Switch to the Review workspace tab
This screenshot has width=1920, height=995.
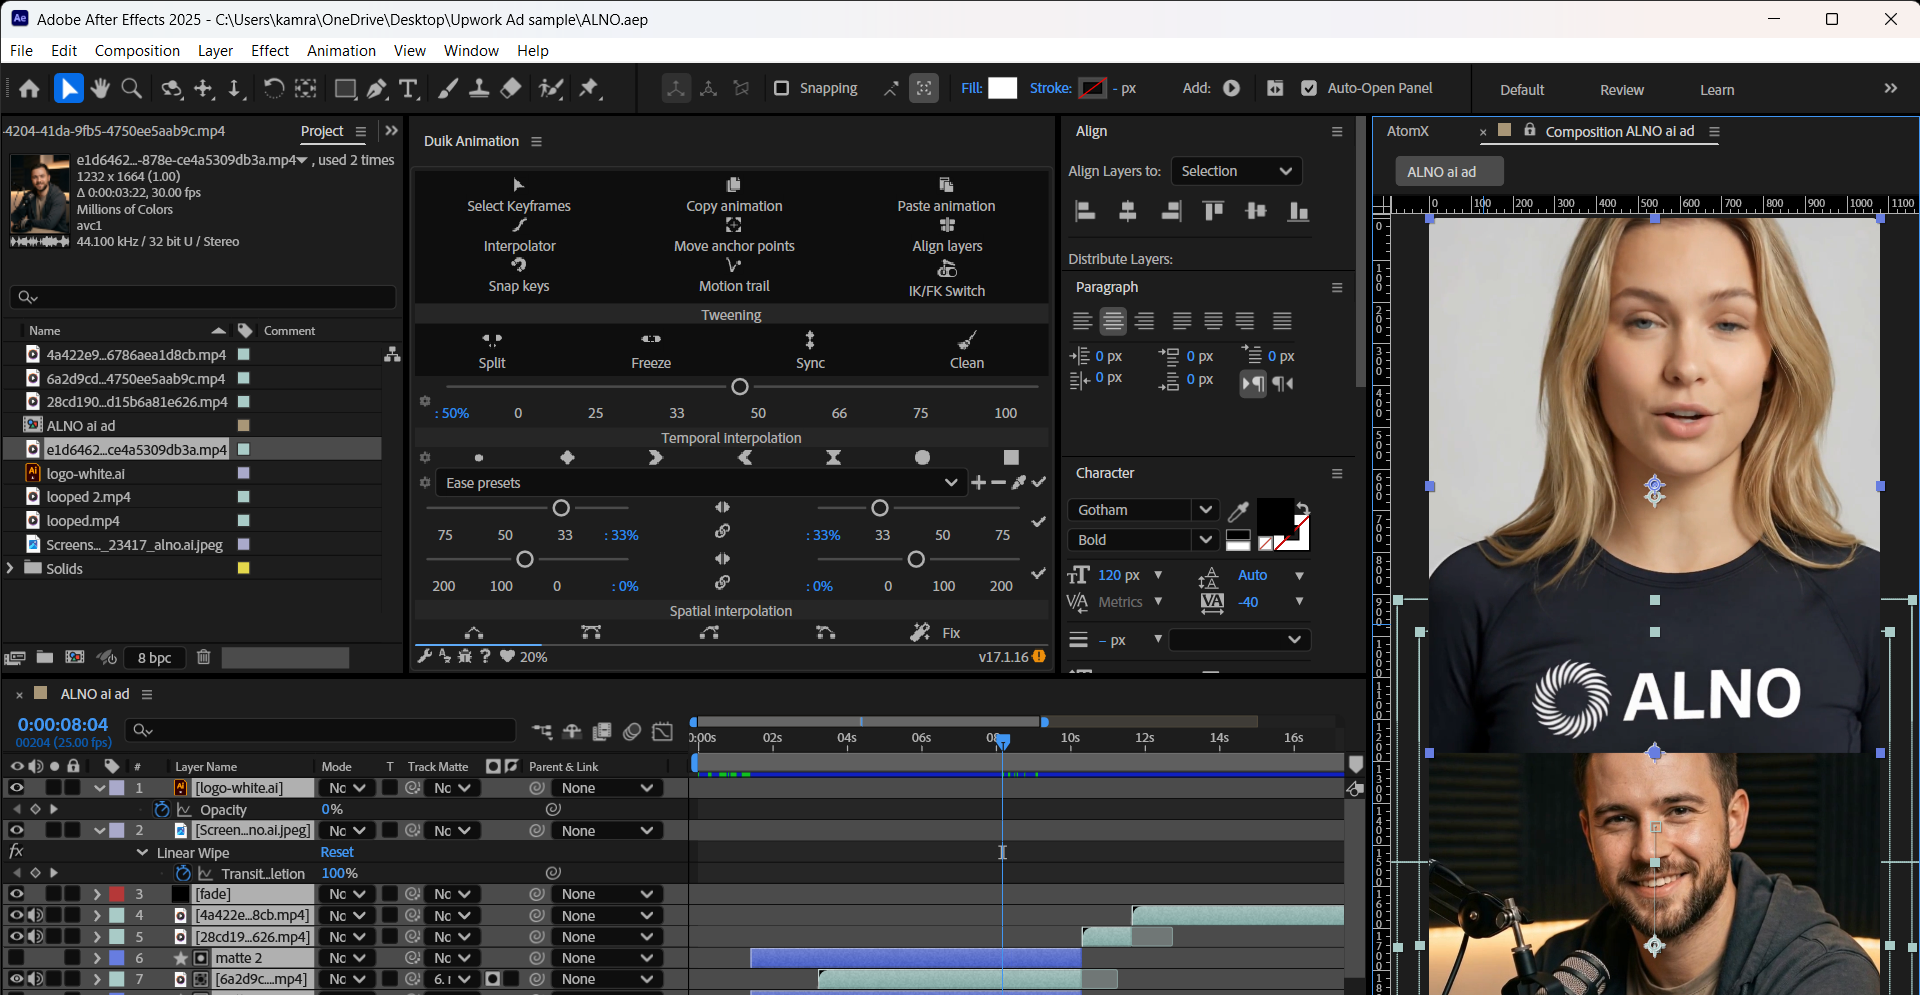click(x=1621, y=90)
